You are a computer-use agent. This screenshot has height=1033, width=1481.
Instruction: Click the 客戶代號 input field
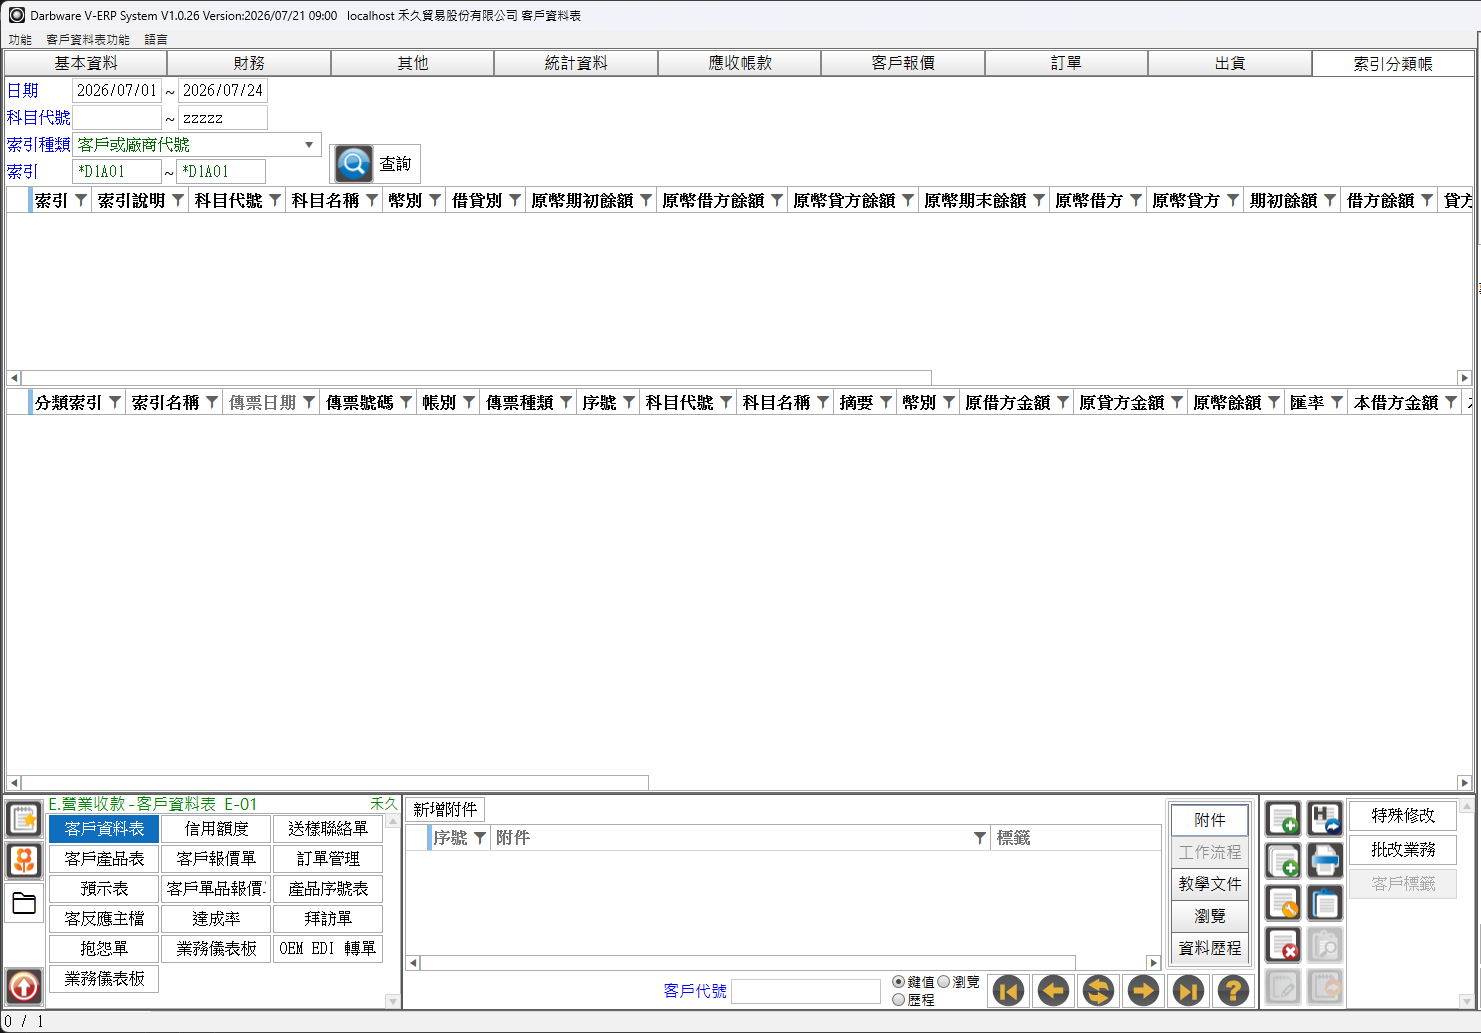tap(806, 991)
